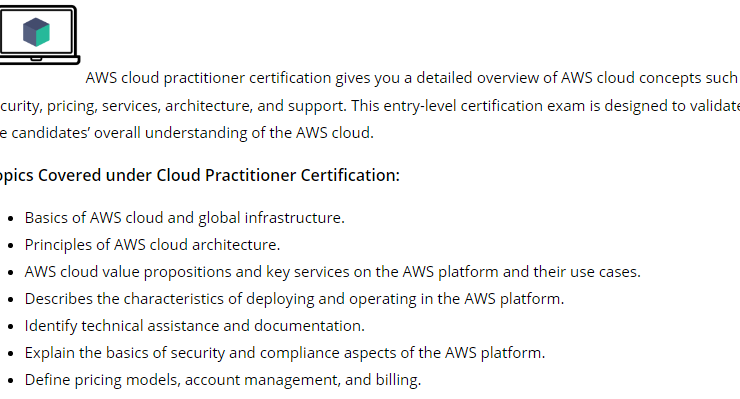Click the words 'AWS platform' in fourth bullet

point(514,298)
